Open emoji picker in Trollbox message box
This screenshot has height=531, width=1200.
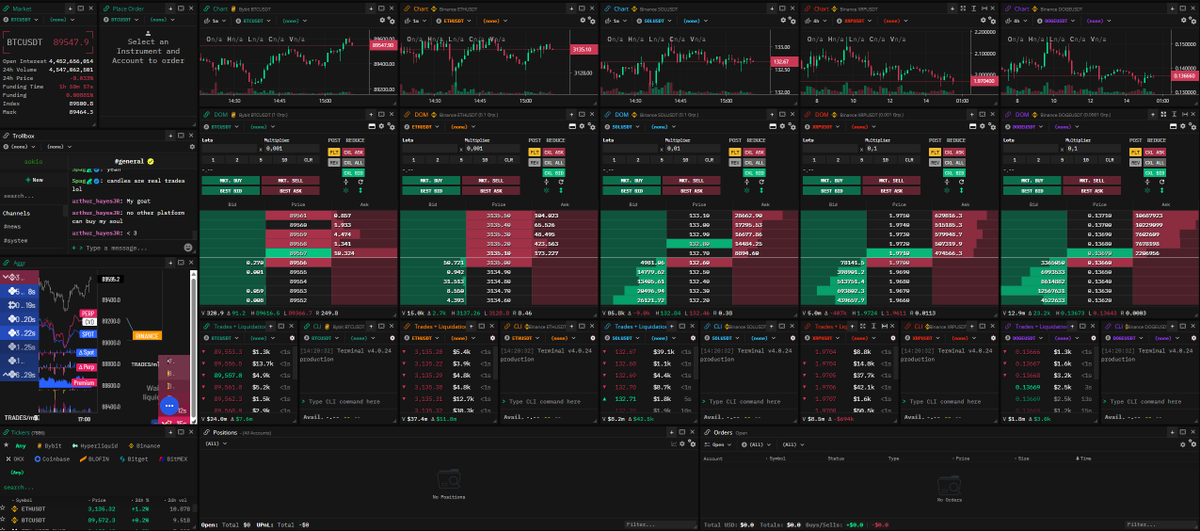click(188, 247)
